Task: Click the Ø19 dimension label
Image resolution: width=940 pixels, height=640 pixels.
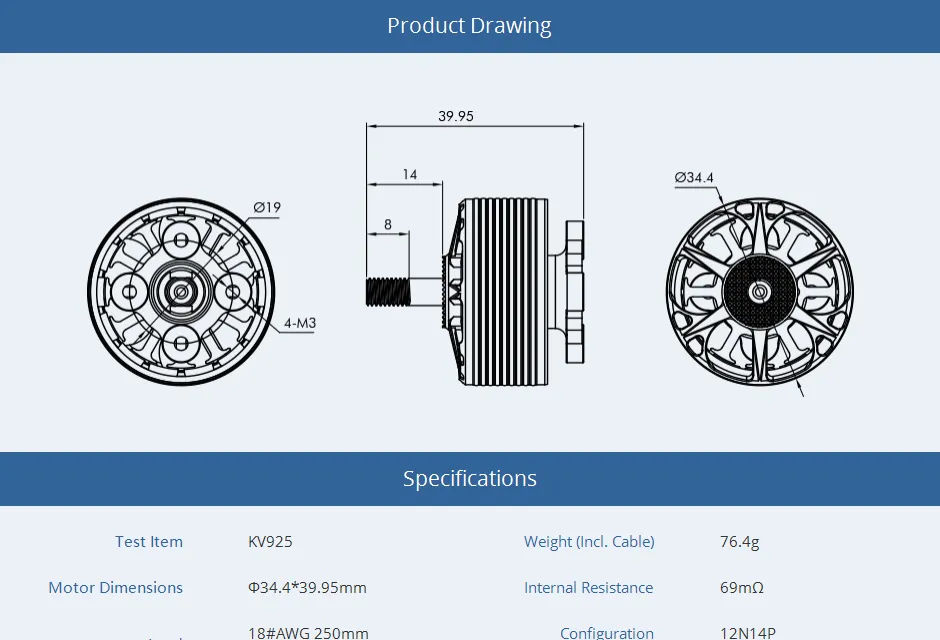Action: 266,210
